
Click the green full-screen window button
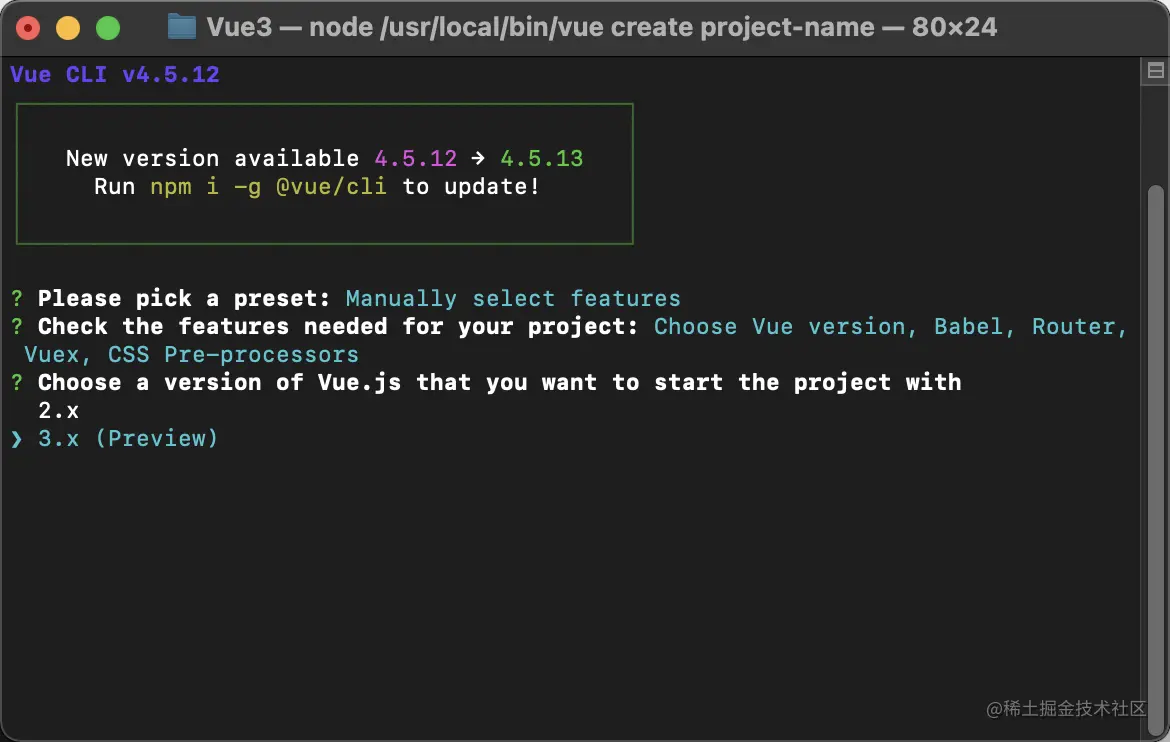(108, 28)
